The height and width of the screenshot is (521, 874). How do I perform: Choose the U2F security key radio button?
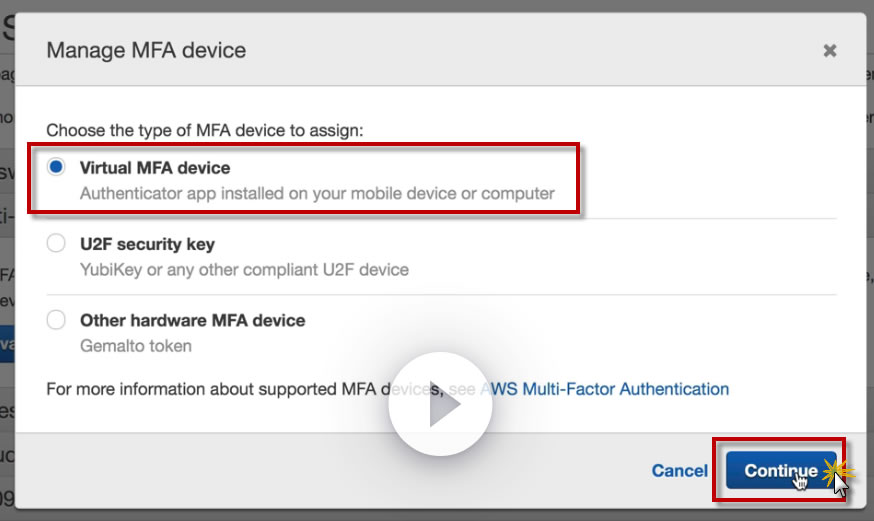(57, 244)
